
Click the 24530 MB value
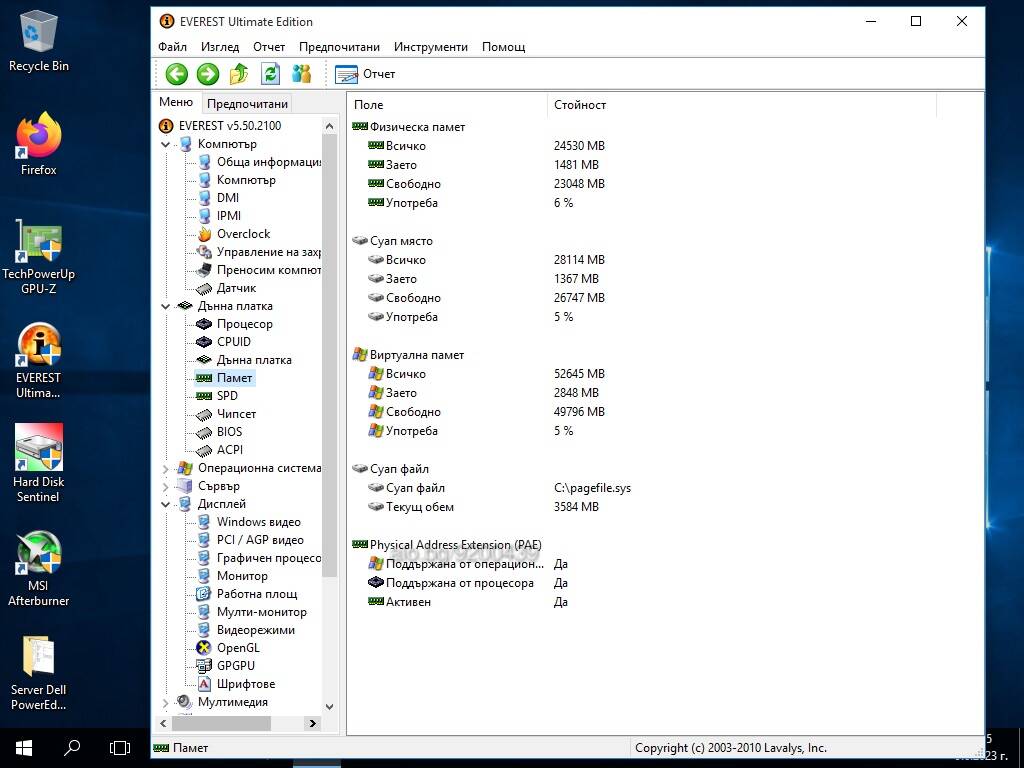(x=579, y=146)
